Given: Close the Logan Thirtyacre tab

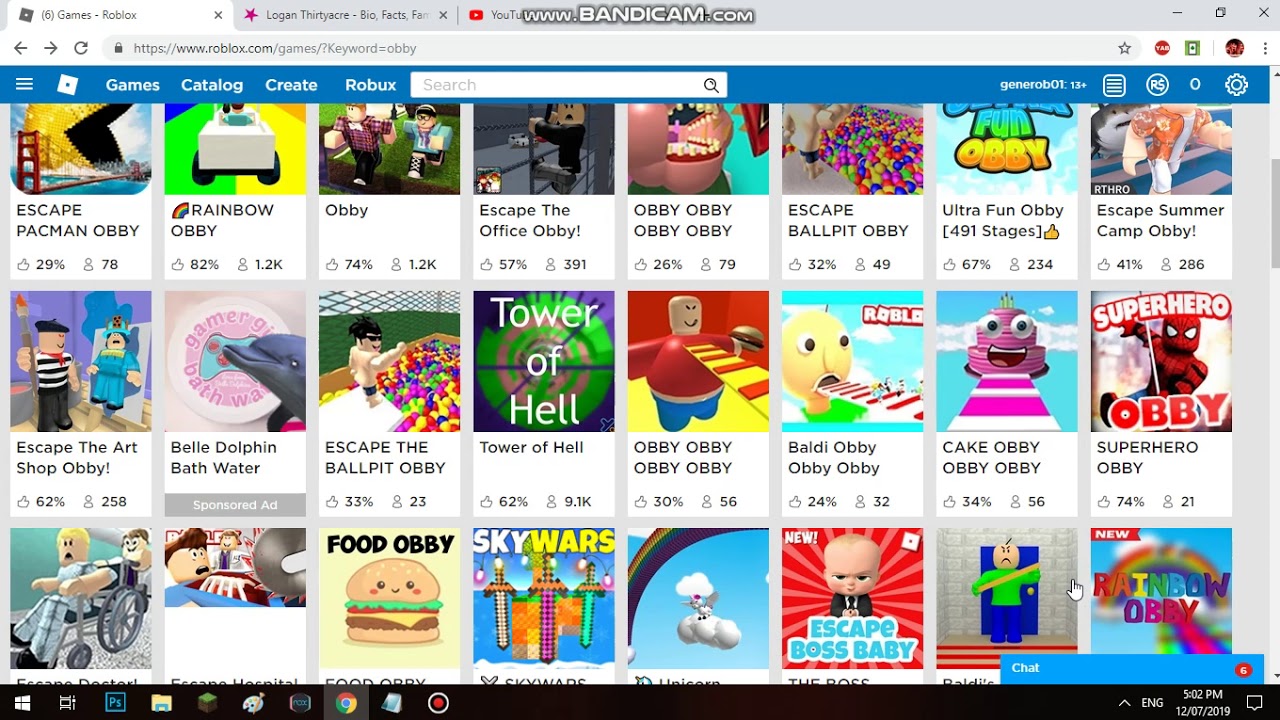Looking at the screenshot, I should pos(443,15).
